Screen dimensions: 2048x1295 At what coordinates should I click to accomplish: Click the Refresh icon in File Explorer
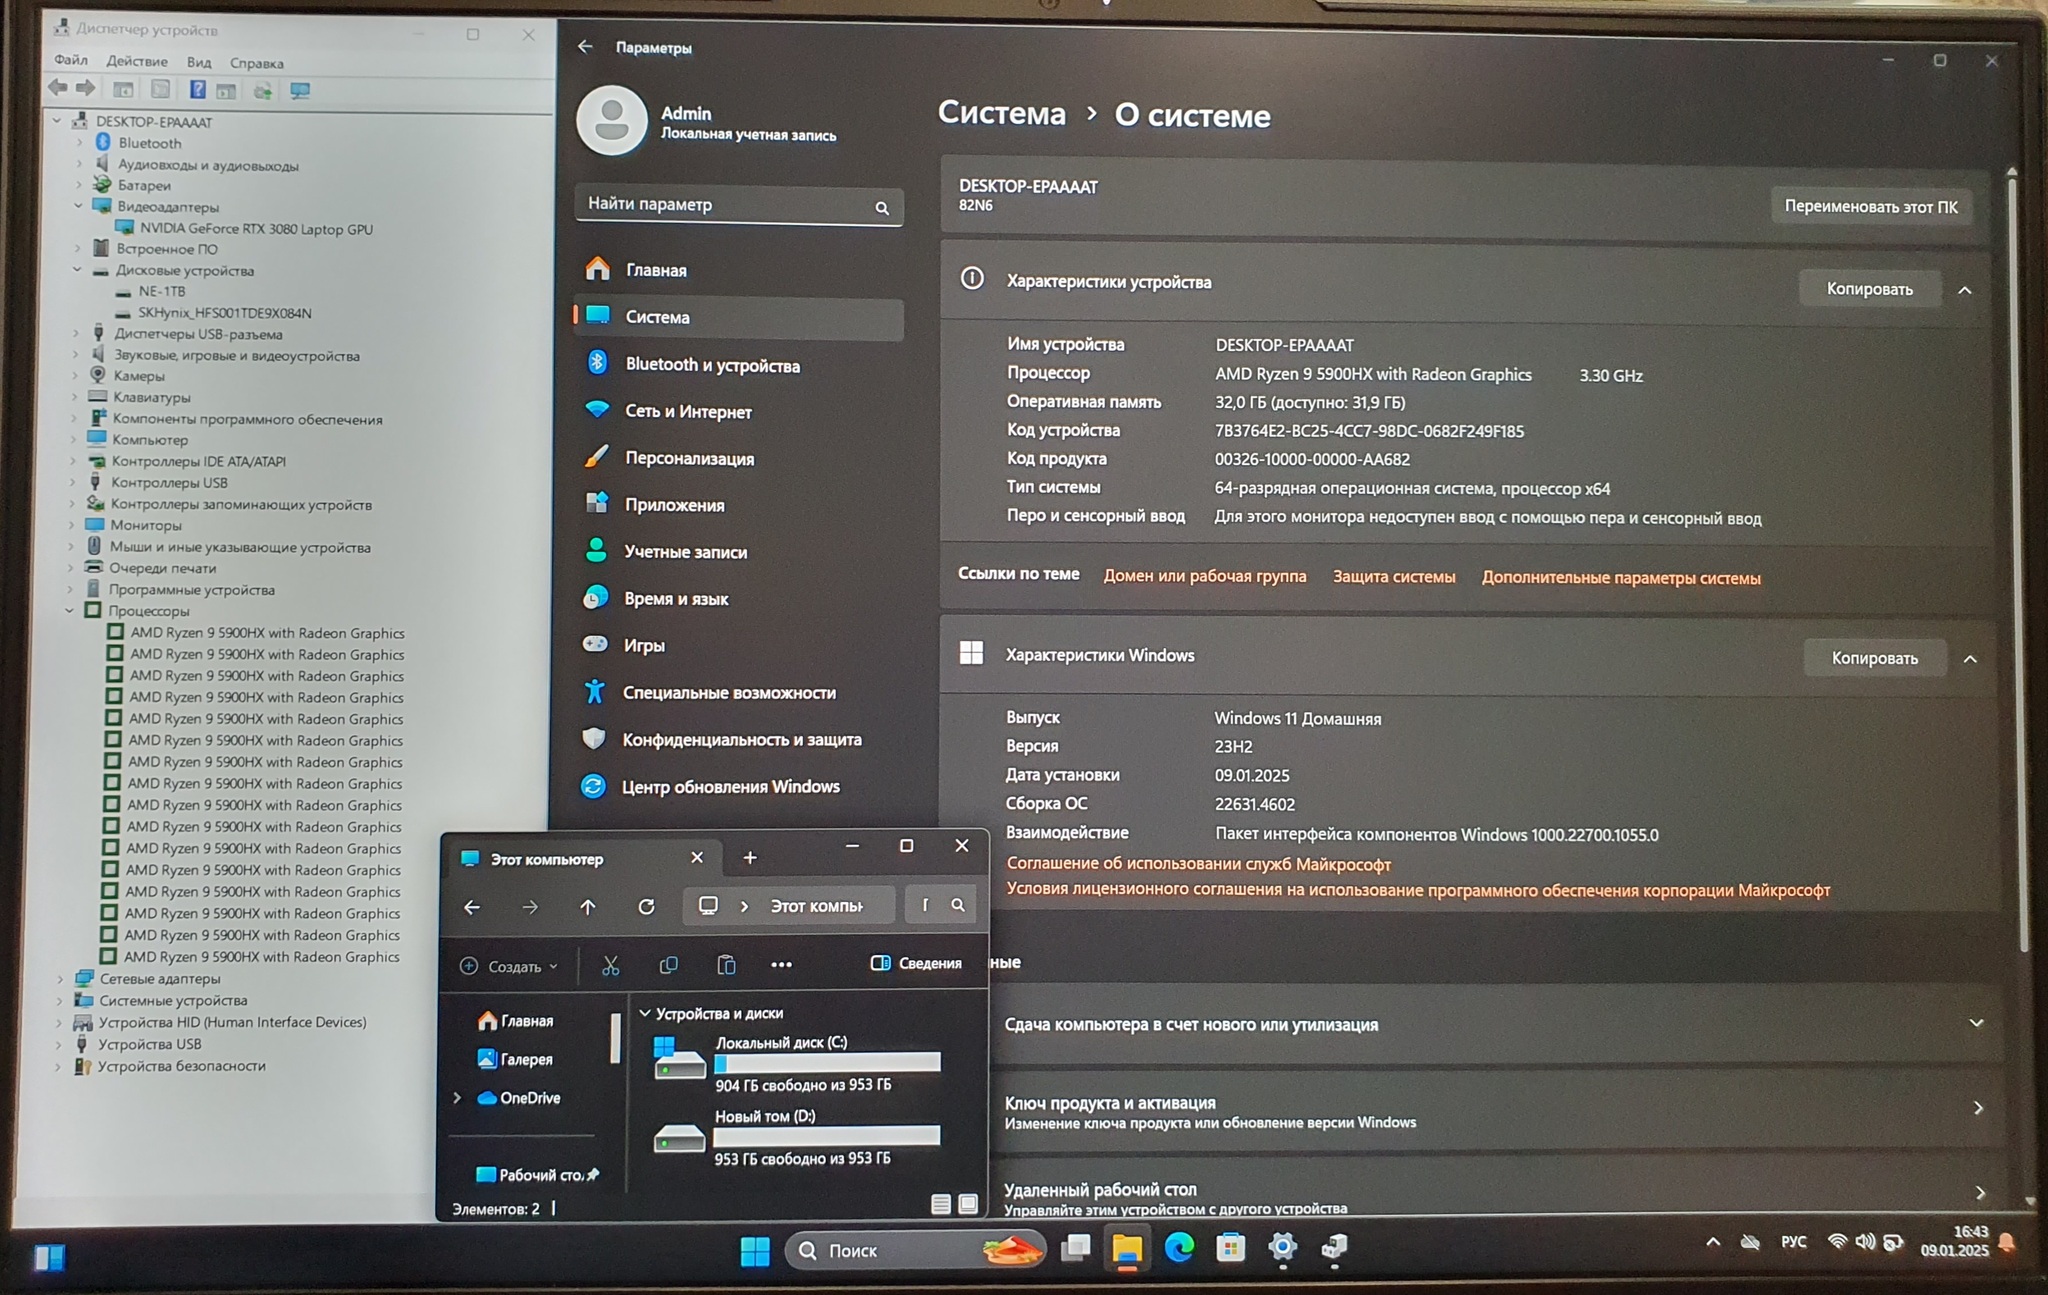(x=646, y=906)
